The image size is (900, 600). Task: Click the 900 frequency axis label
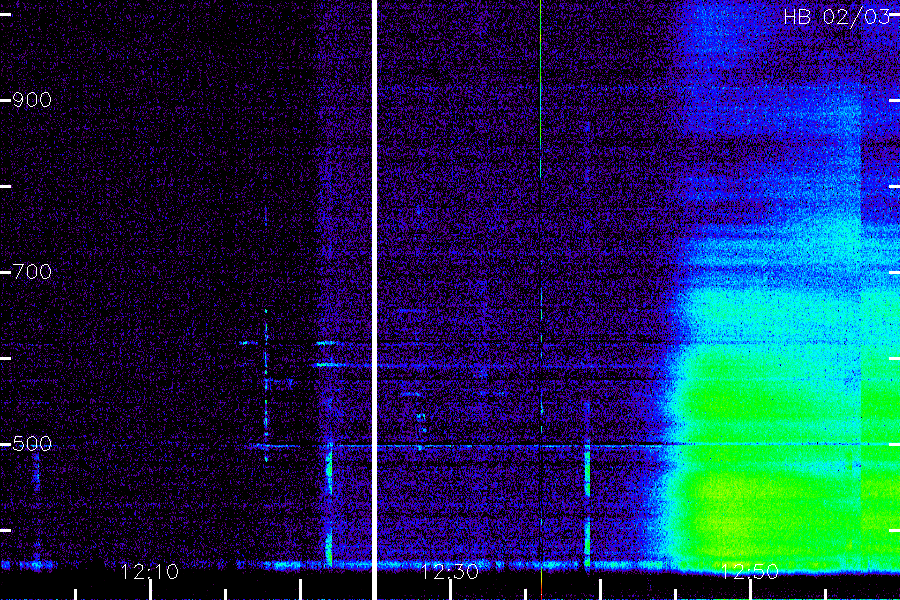(x=32, y=100)
